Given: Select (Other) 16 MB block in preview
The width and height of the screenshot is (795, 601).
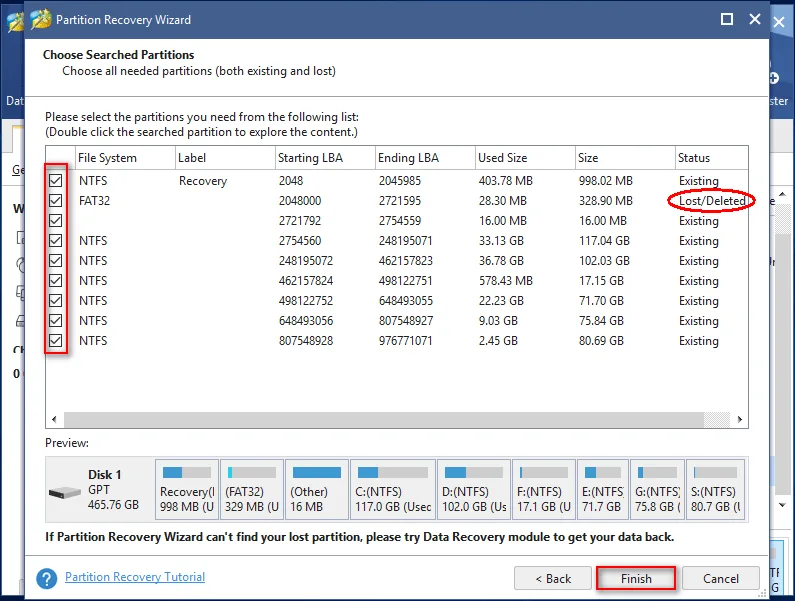Looking at the screenshot, I should [x=317, y=489].
